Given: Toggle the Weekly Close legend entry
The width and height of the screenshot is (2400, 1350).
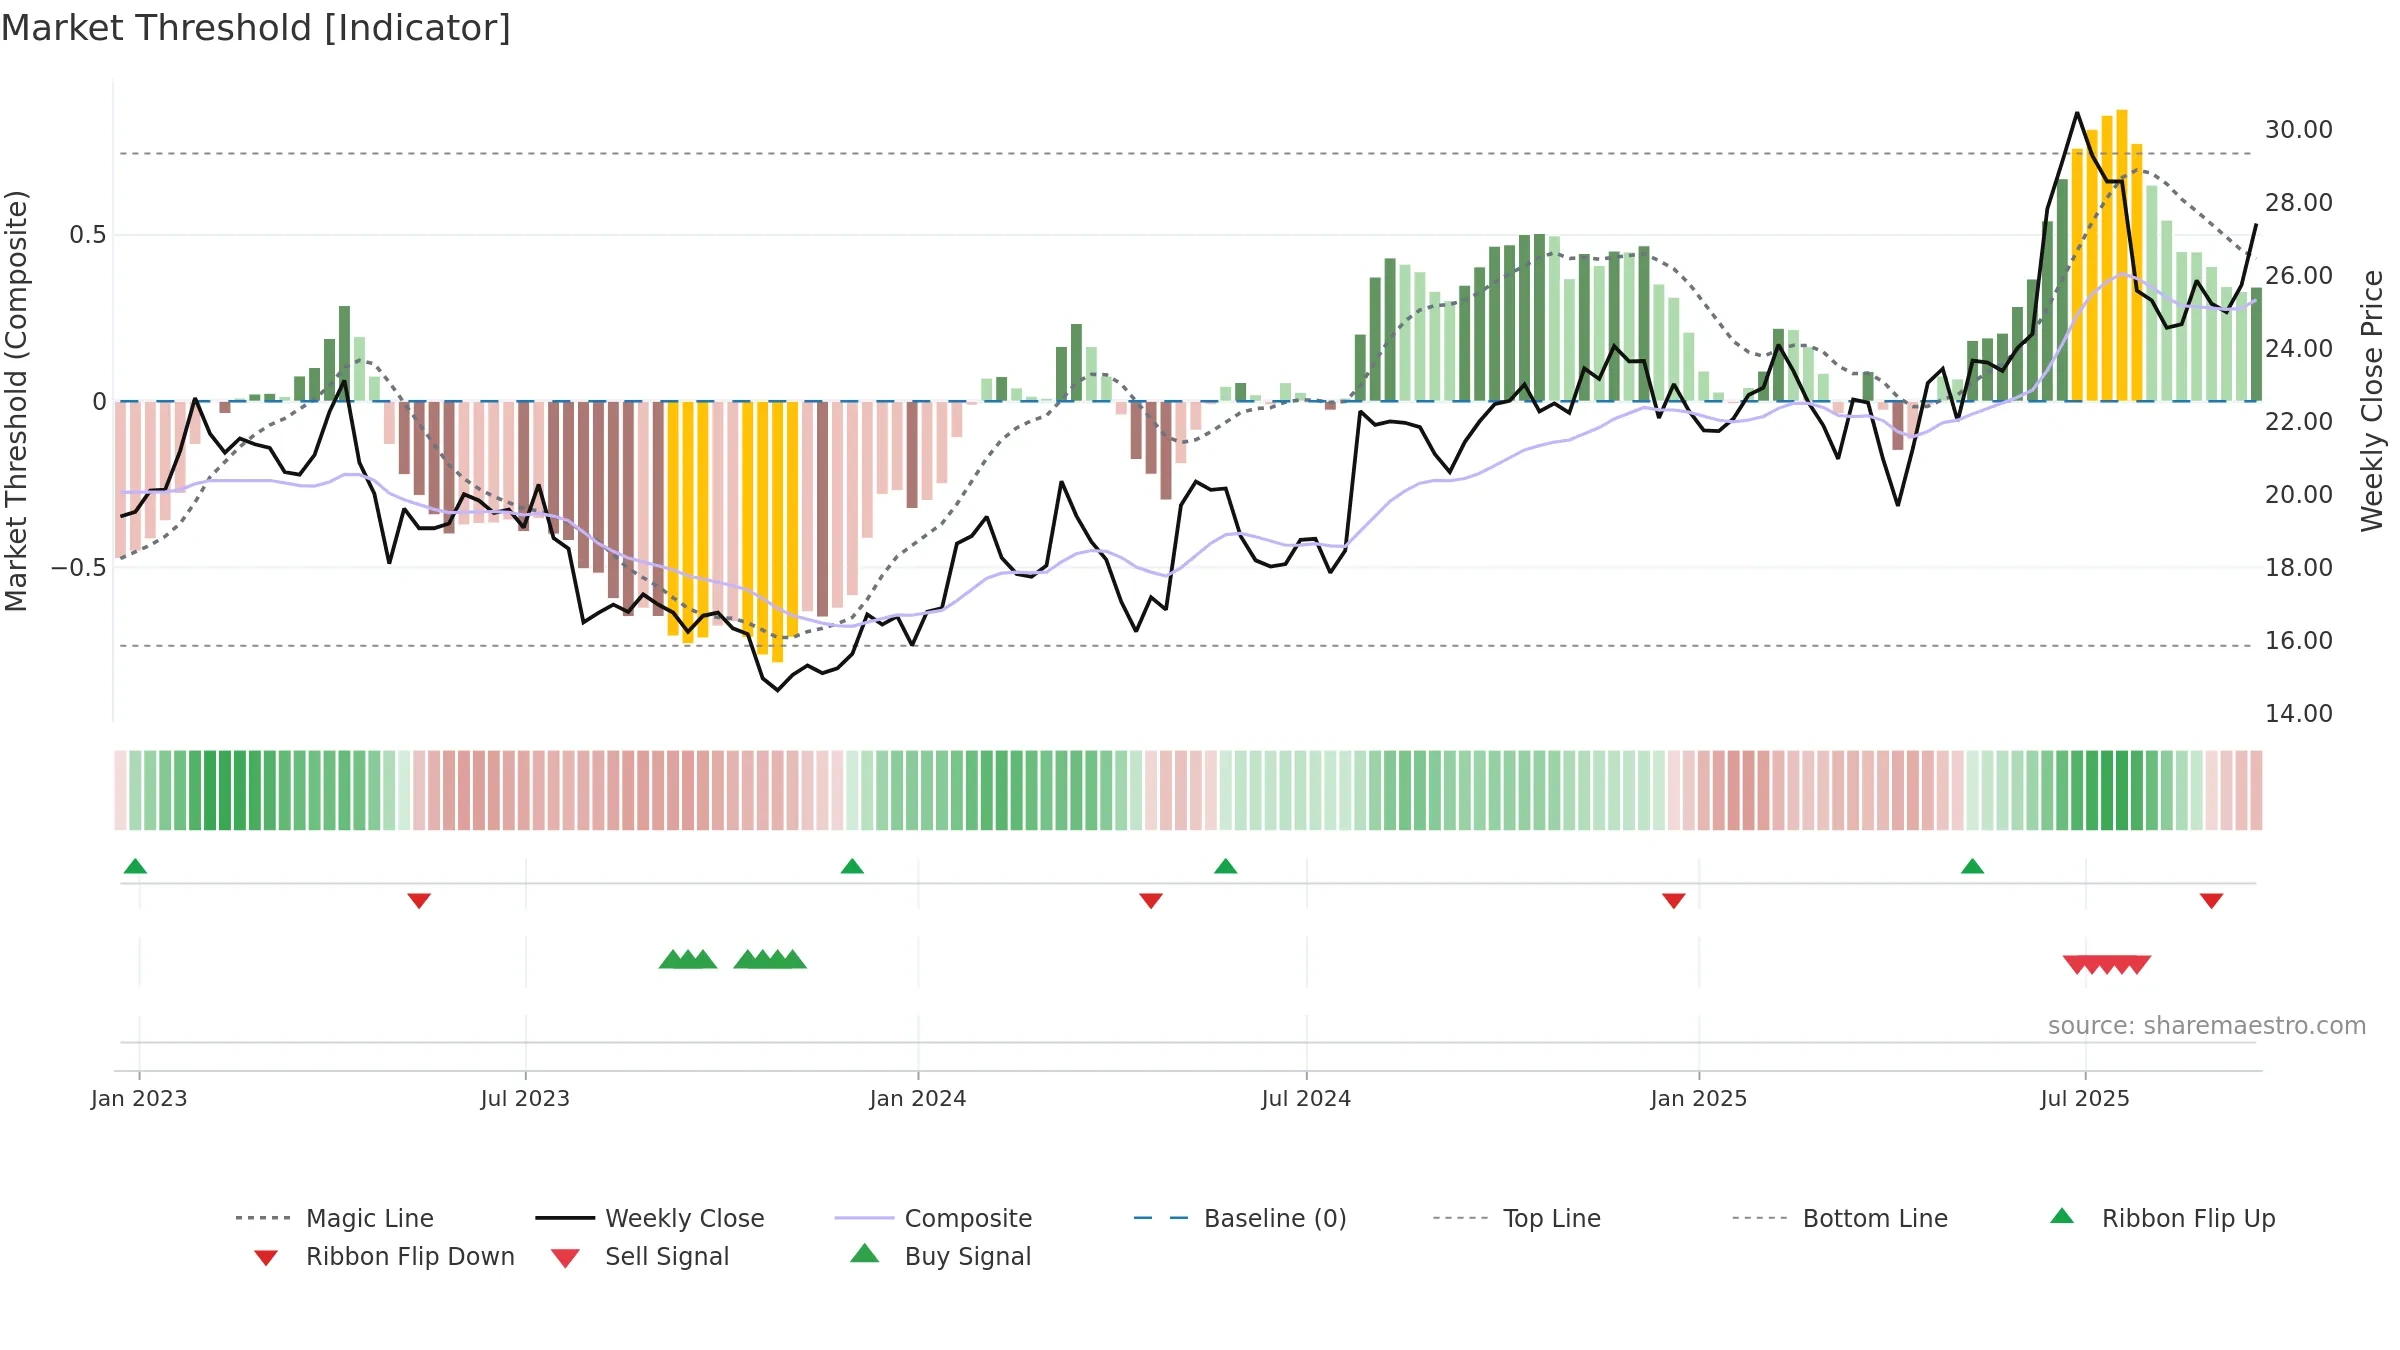Looking at the screenshot, I should click(650, 1218).
